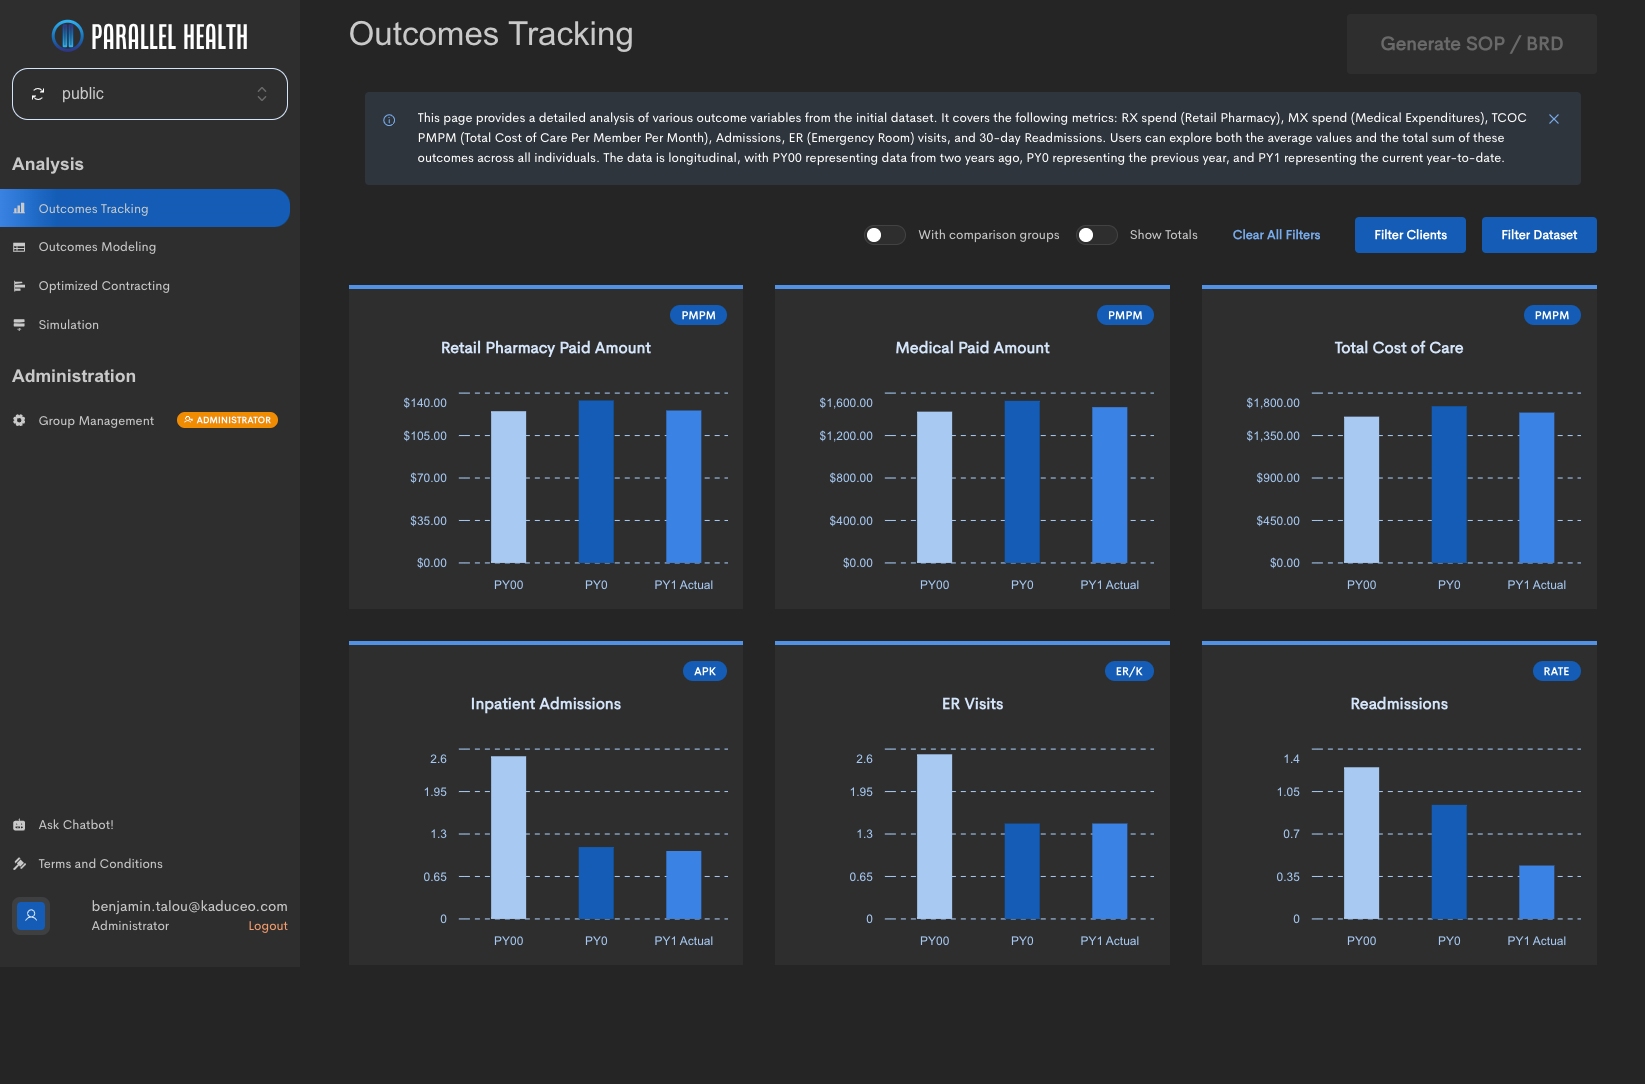Open Ask Chatbot! link
Screen dimensions: 1645x1085
[76, 825]
